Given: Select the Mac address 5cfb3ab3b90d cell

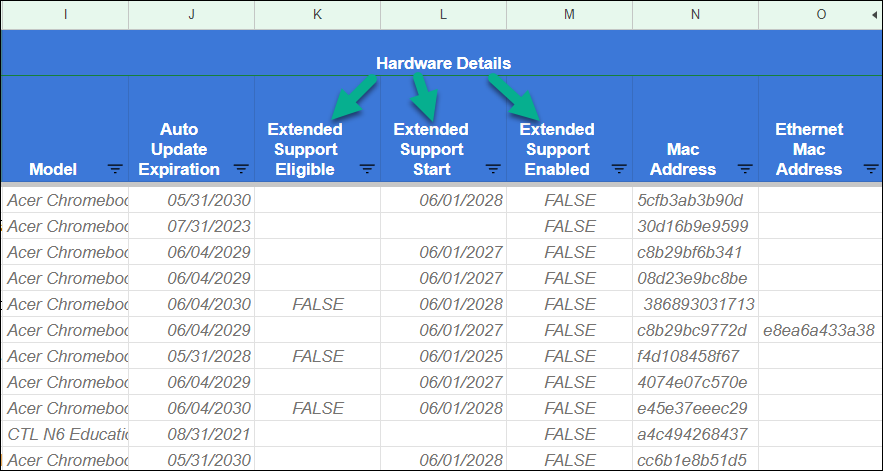Looking at the screenshot, I should click(x=690, y=200).
